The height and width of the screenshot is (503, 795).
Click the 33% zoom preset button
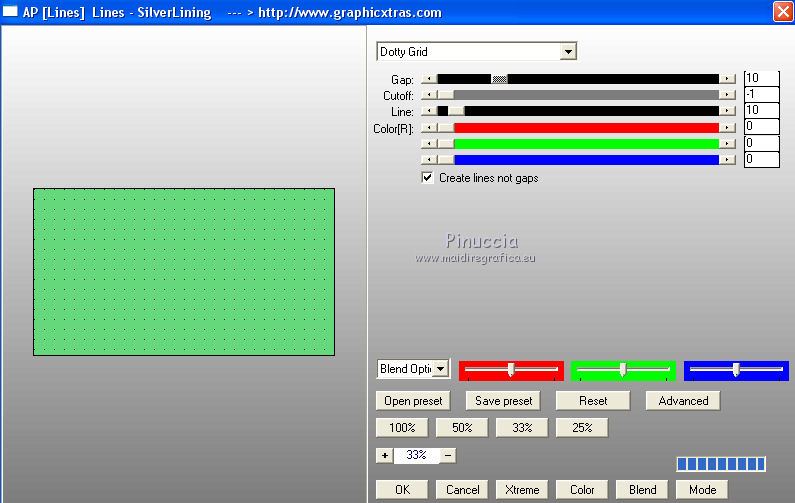point(522,427)
